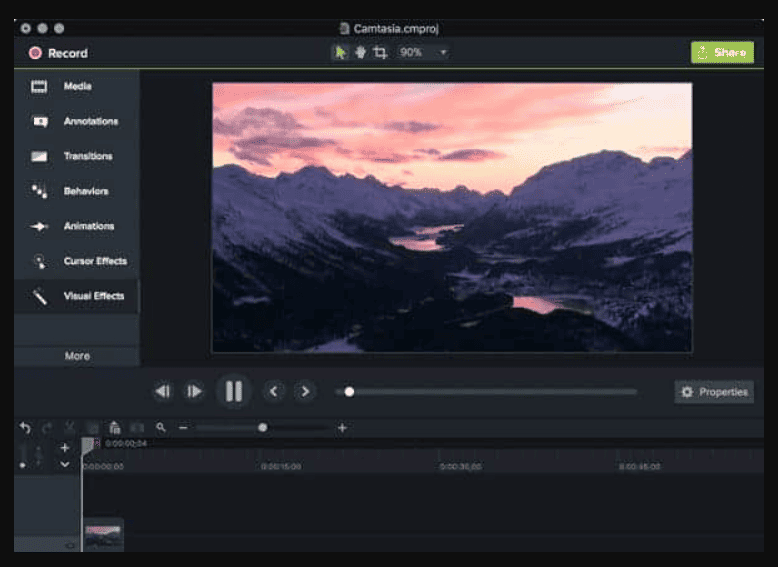Open the Behaviors tab
778x567 pixels.
[x=76, y=191]
